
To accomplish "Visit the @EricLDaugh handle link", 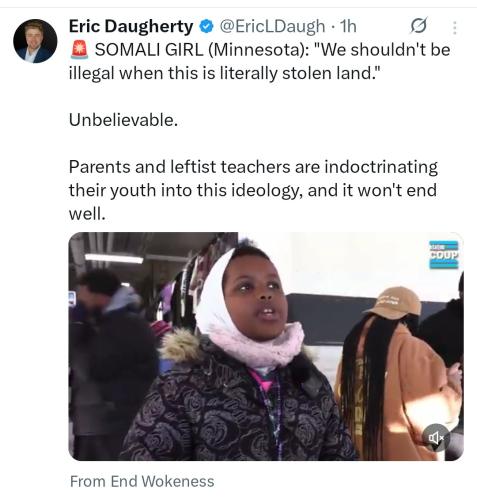I will coord(272,27).
